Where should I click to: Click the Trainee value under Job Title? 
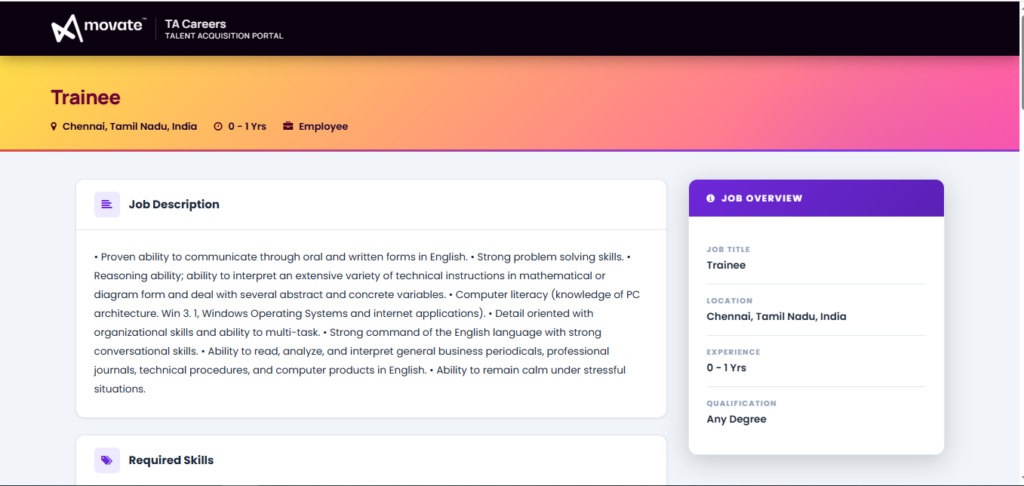coord(726,265)
